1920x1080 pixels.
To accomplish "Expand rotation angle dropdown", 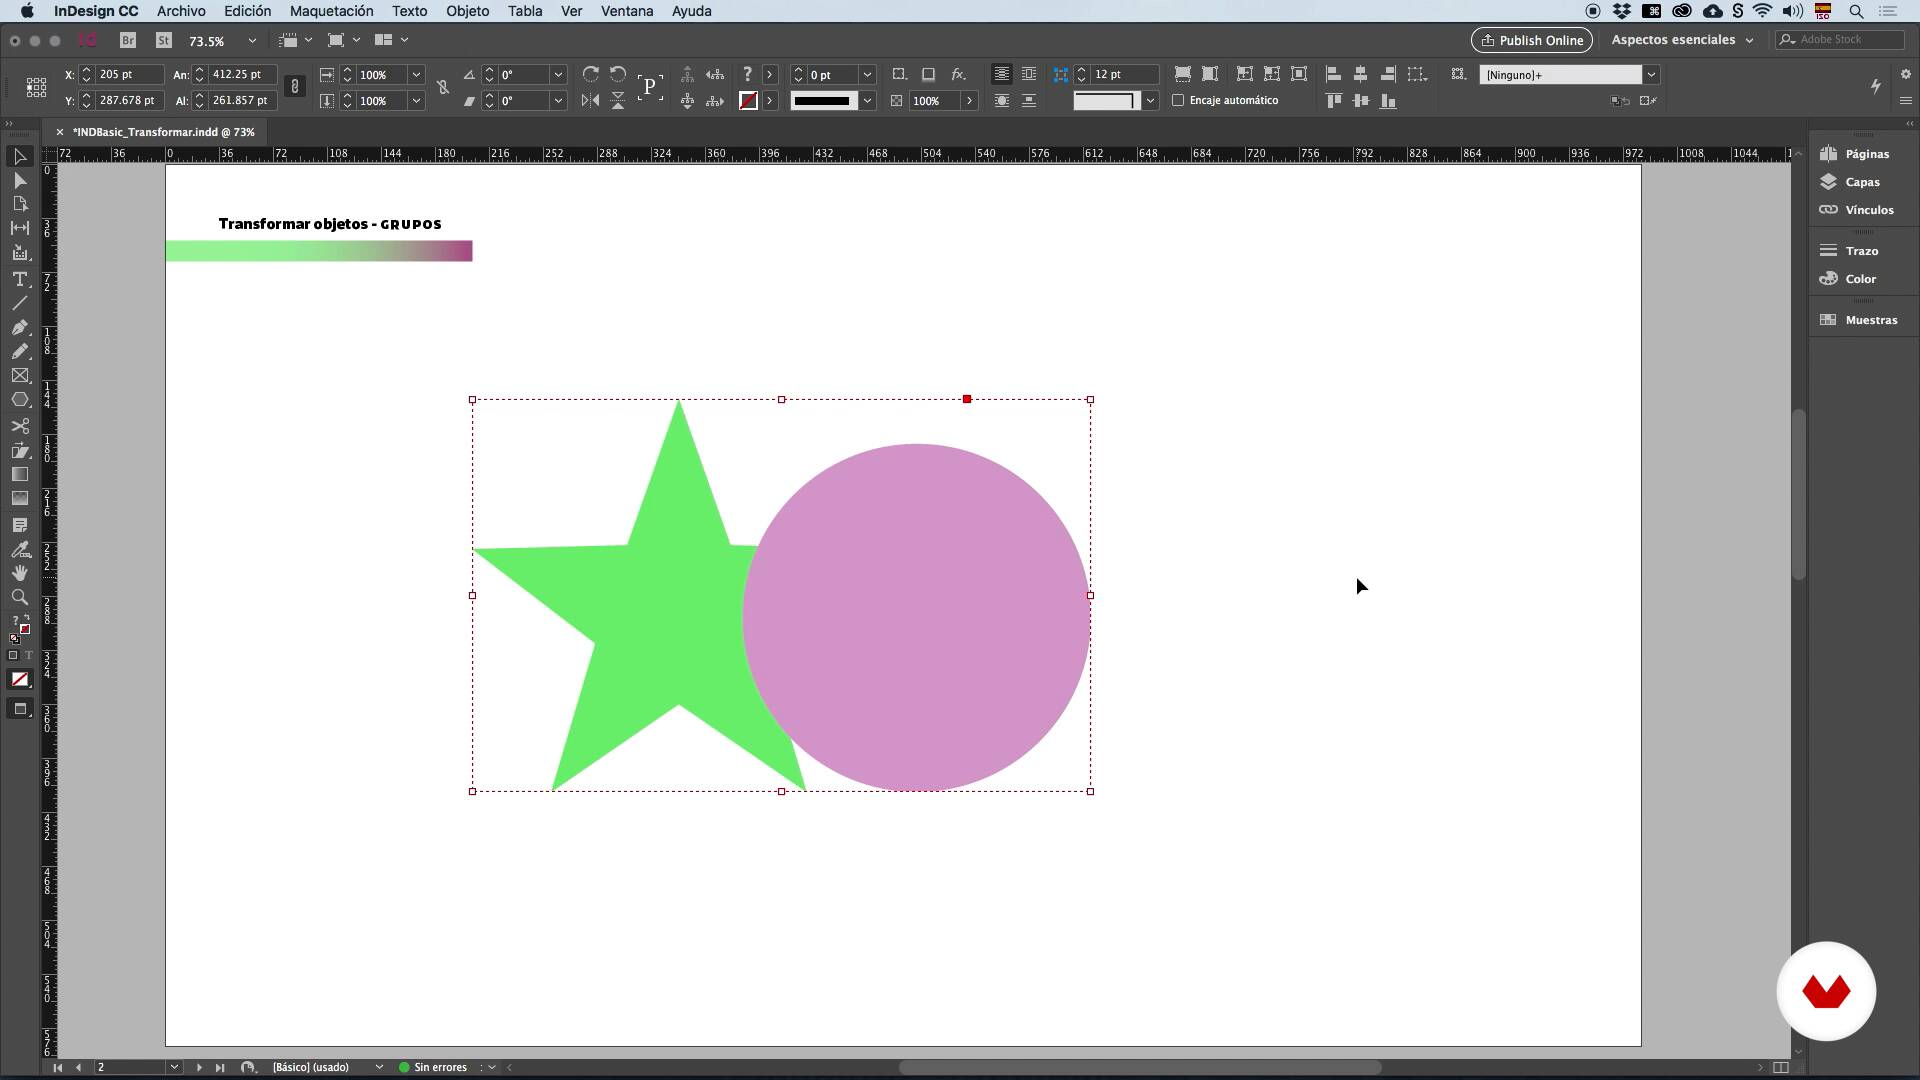I will [558, 75].
